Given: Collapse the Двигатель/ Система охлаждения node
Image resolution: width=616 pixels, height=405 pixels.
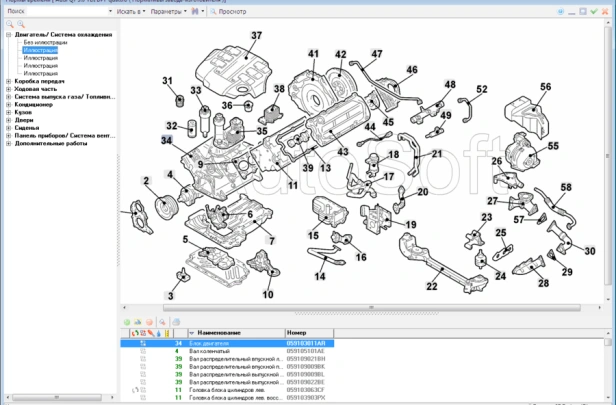Looking at the screenshot, I should coord(9,35).
